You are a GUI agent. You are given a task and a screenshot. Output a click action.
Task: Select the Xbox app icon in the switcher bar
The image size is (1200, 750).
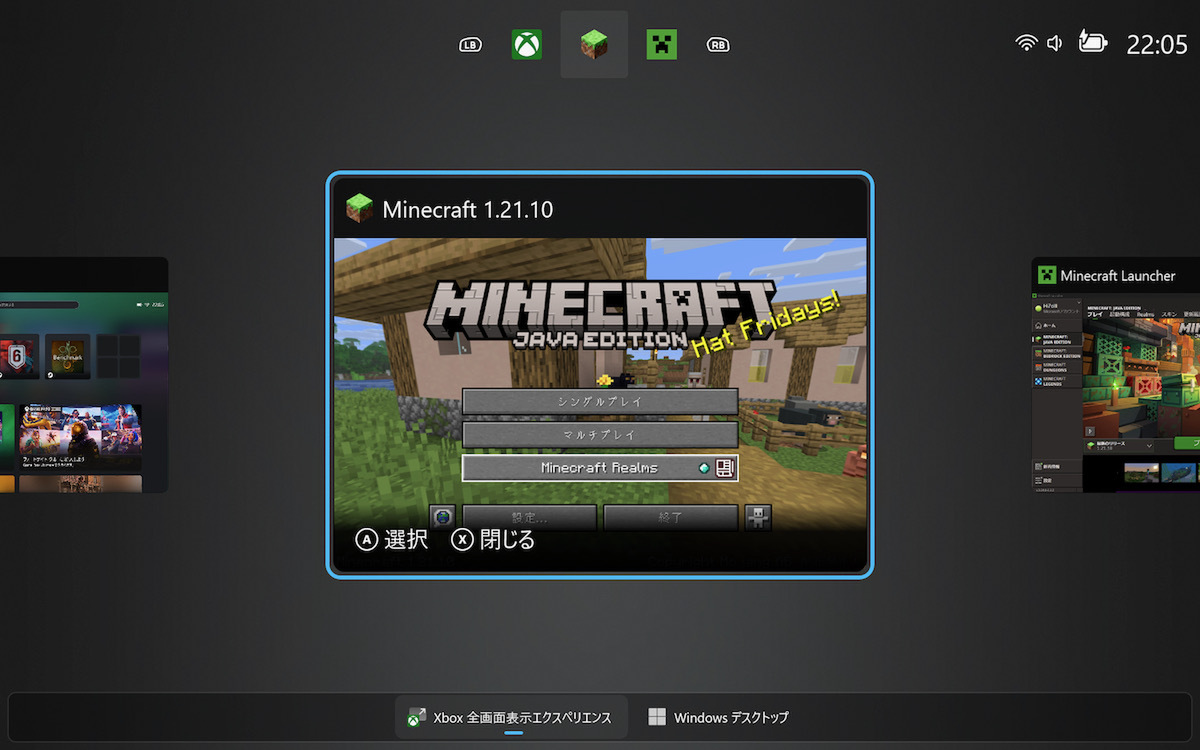(x=527, y=44)
